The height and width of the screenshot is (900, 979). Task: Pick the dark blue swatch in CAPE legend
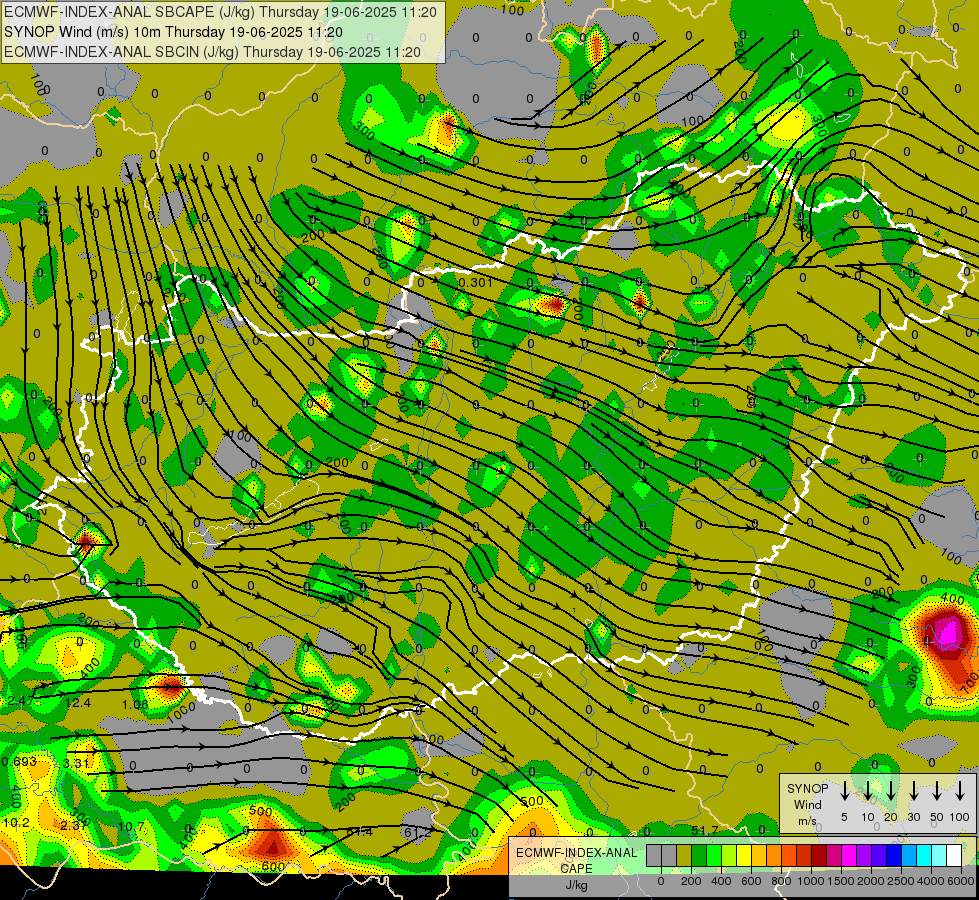[x=895, y=855]
